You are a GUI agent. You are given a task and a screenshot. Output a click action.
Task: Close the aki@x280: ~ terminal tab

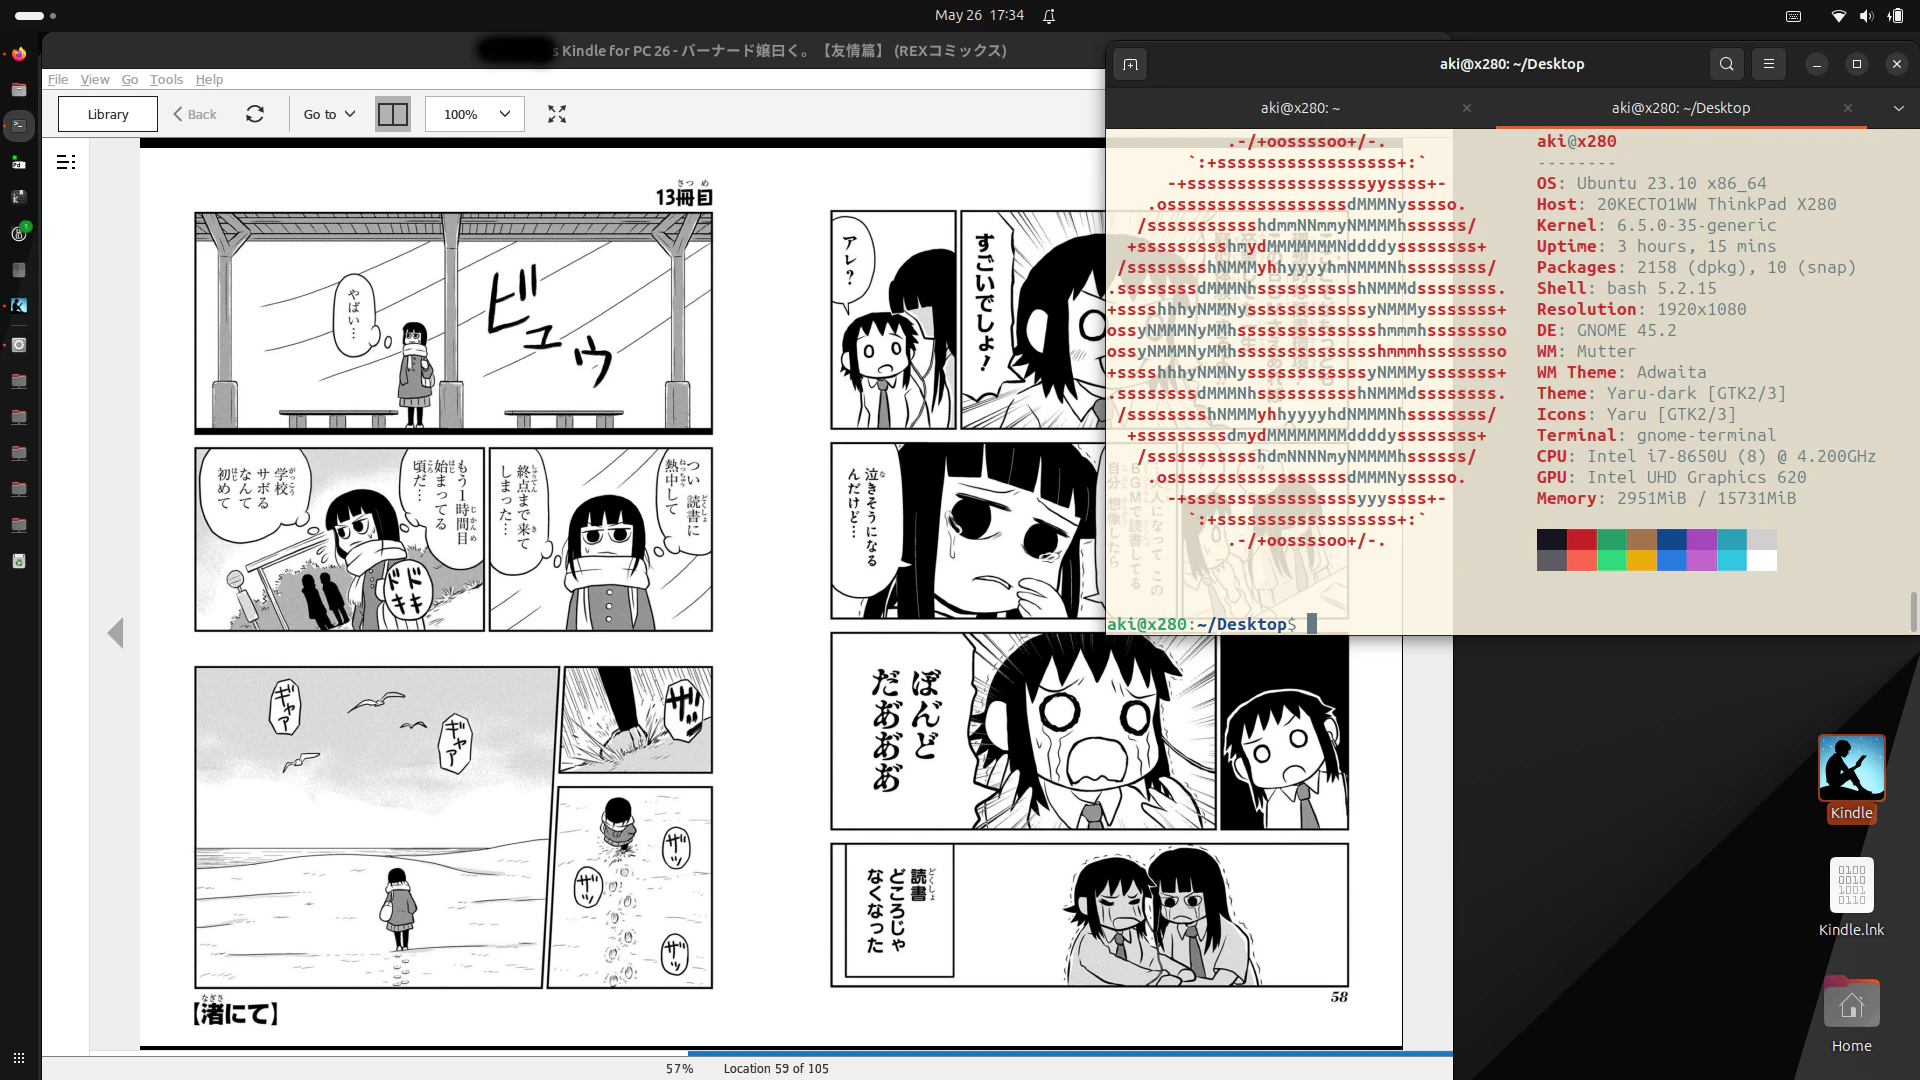tap(1467, 108)
